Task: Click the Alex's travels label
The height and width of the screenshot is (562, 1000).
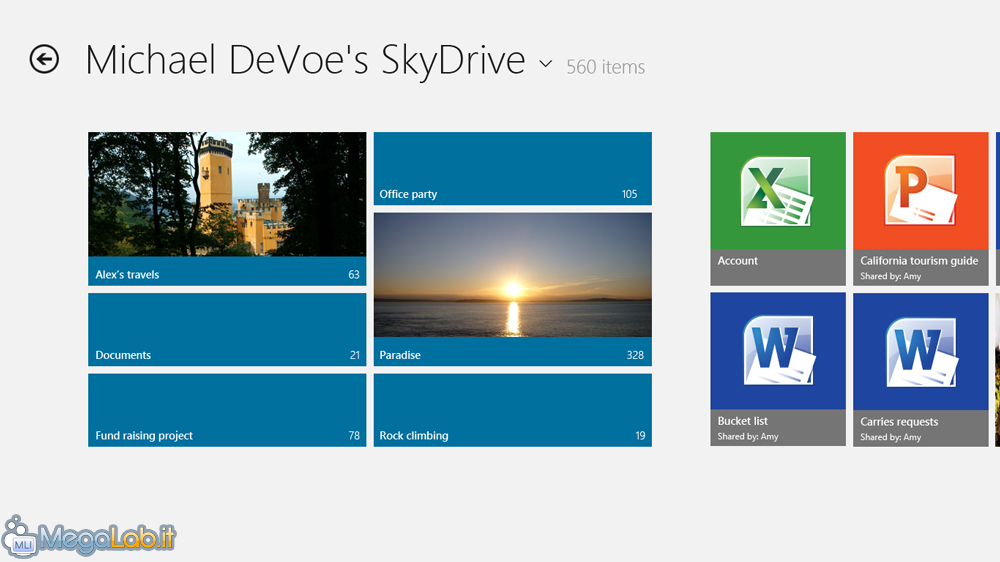Action: tap(127, 275)
